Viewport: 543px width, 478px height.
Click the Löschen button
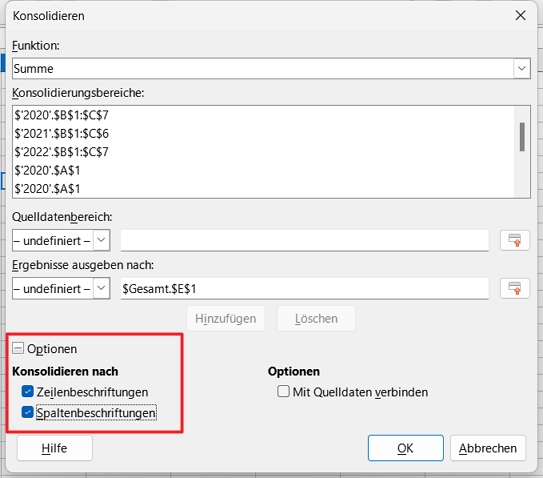(316, 318)
